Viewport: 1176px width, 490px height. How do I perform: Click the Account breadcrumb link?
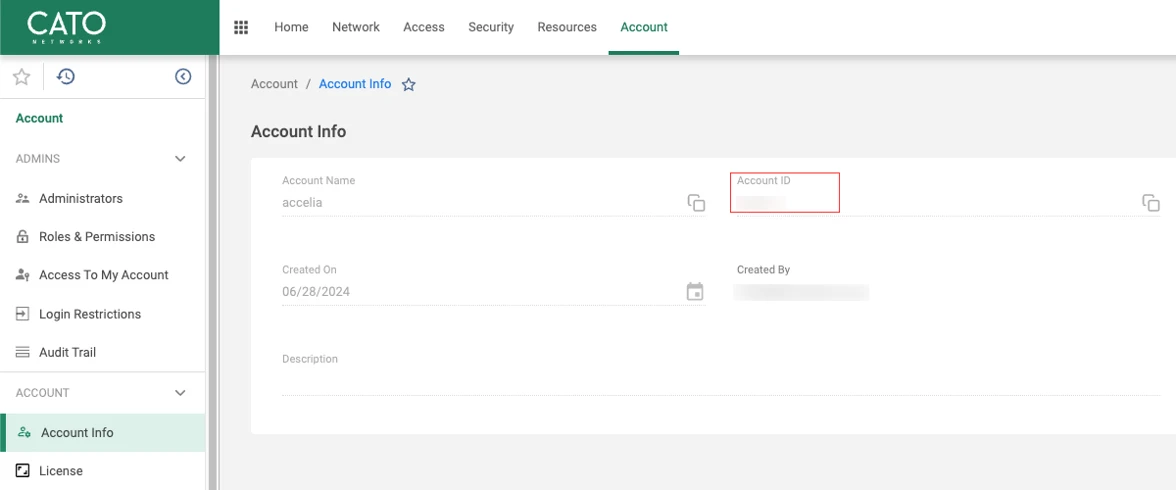[x=274, y=84]
